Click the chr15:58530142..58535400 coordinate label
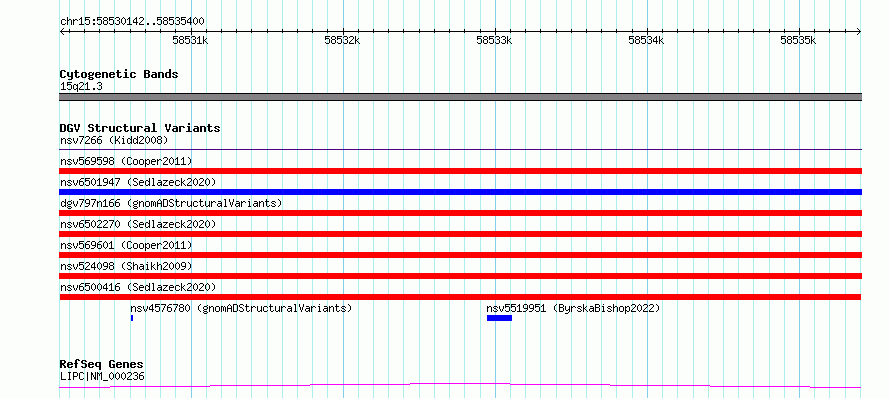 click(x=132, y=21)
